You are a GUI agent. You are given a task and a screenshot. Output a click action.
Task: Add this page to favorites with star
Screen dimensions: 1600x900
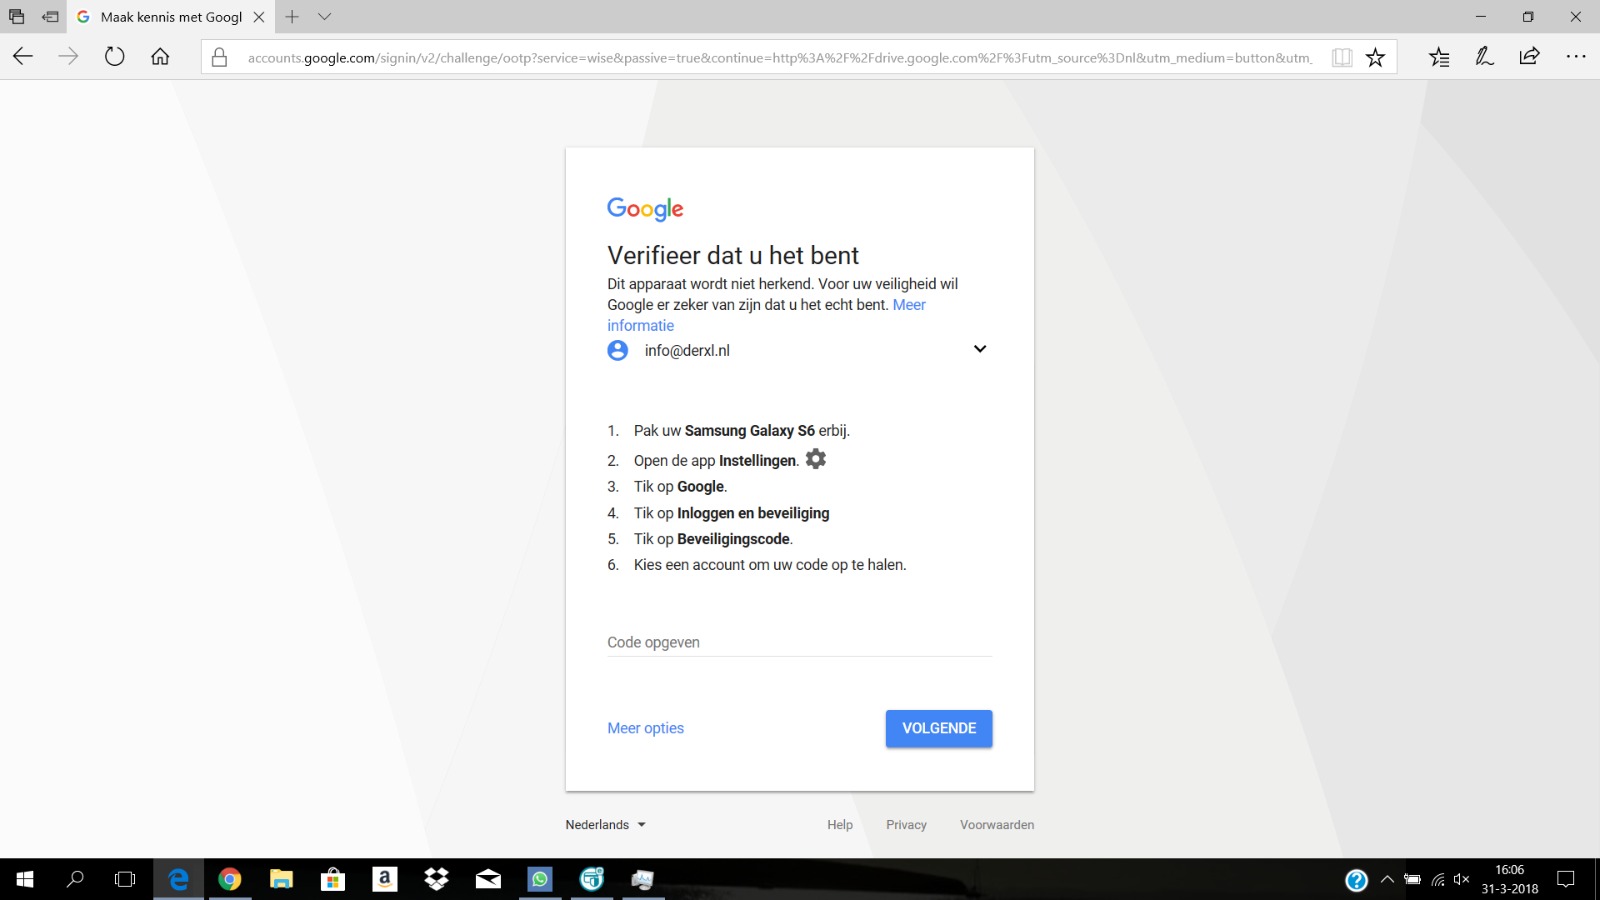(1376, 58)
